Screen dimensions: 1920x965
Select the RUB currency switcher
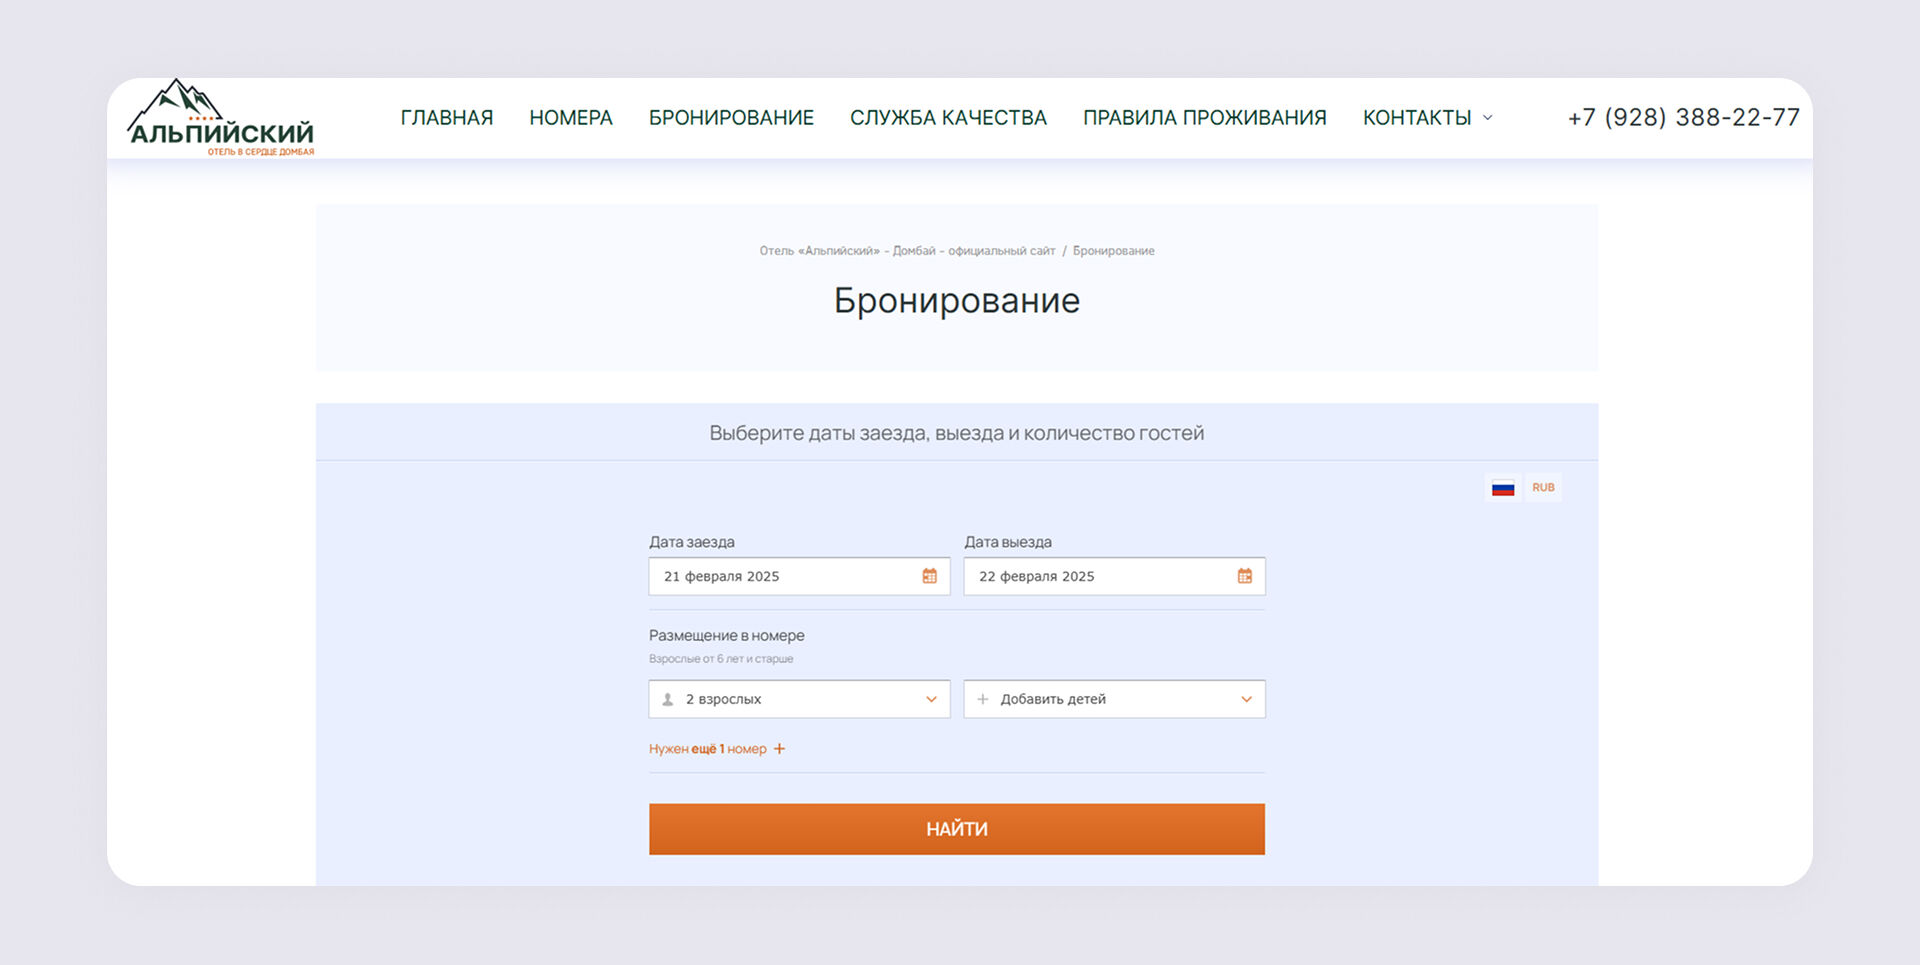coord(1543,488)
